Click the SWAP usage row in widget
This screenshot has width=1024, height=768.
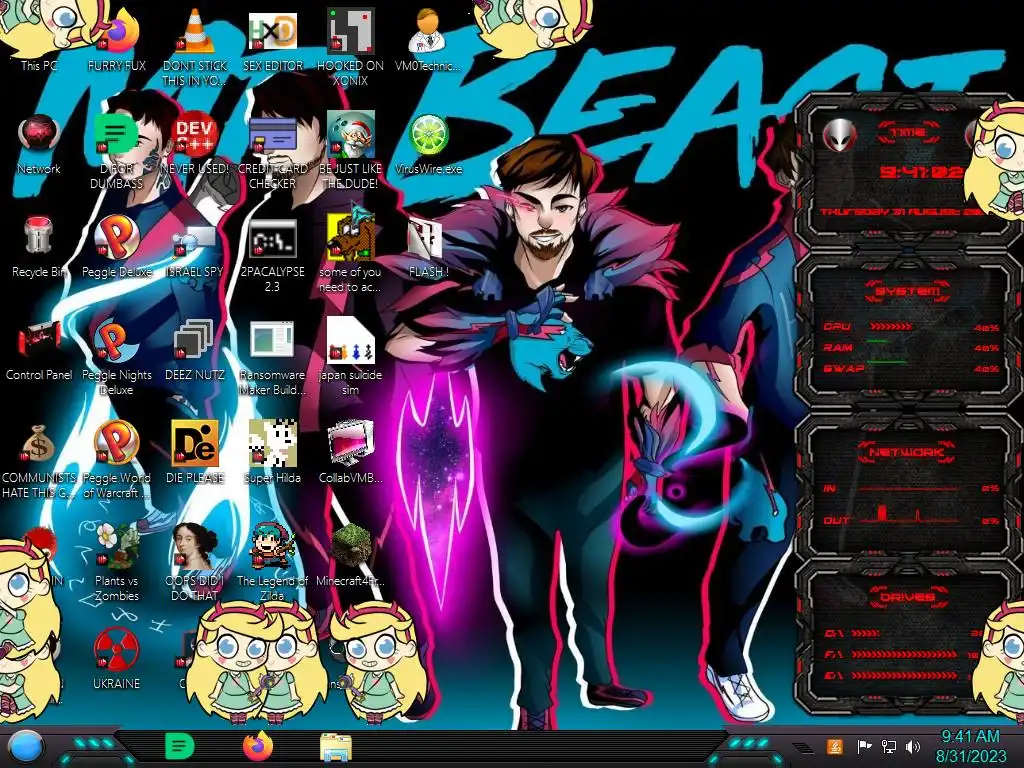[911, 369]
